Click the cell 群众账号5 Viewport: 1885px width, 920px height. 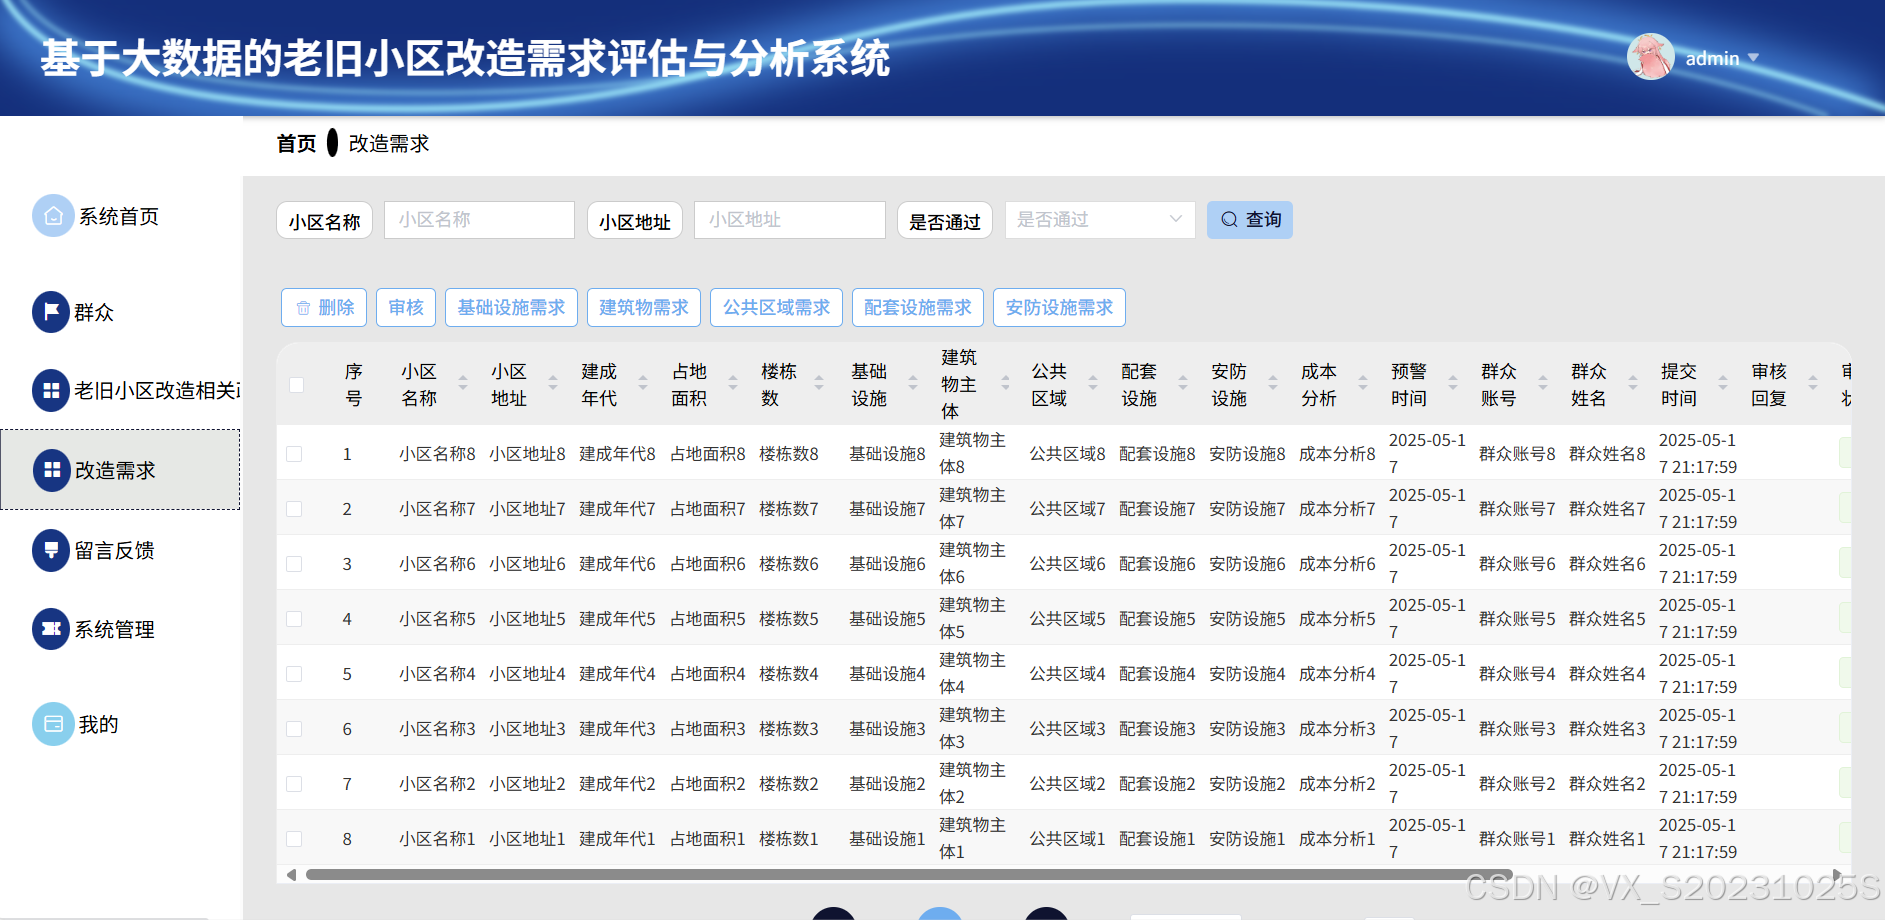(1517, 619)
